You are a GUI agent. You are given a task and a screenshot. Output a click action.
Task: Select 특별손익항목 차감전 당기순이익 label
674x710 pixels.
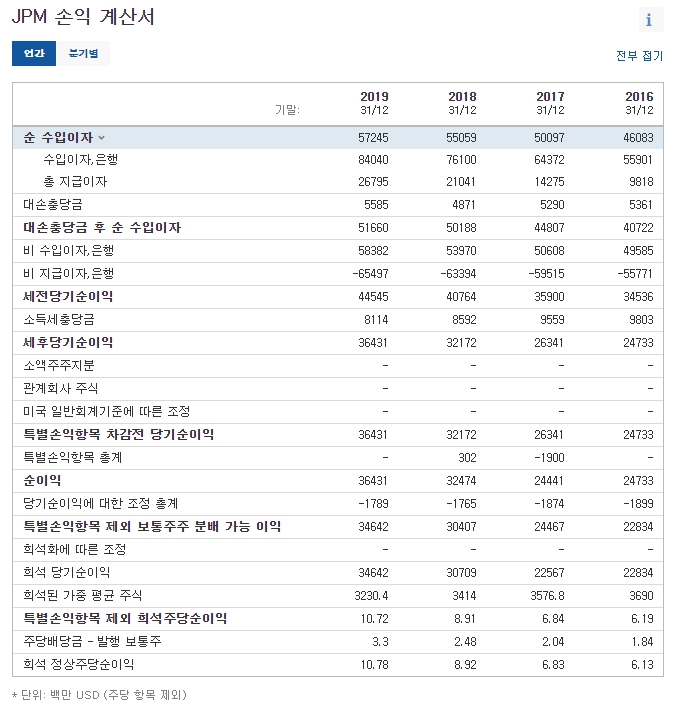pos(119,434)
